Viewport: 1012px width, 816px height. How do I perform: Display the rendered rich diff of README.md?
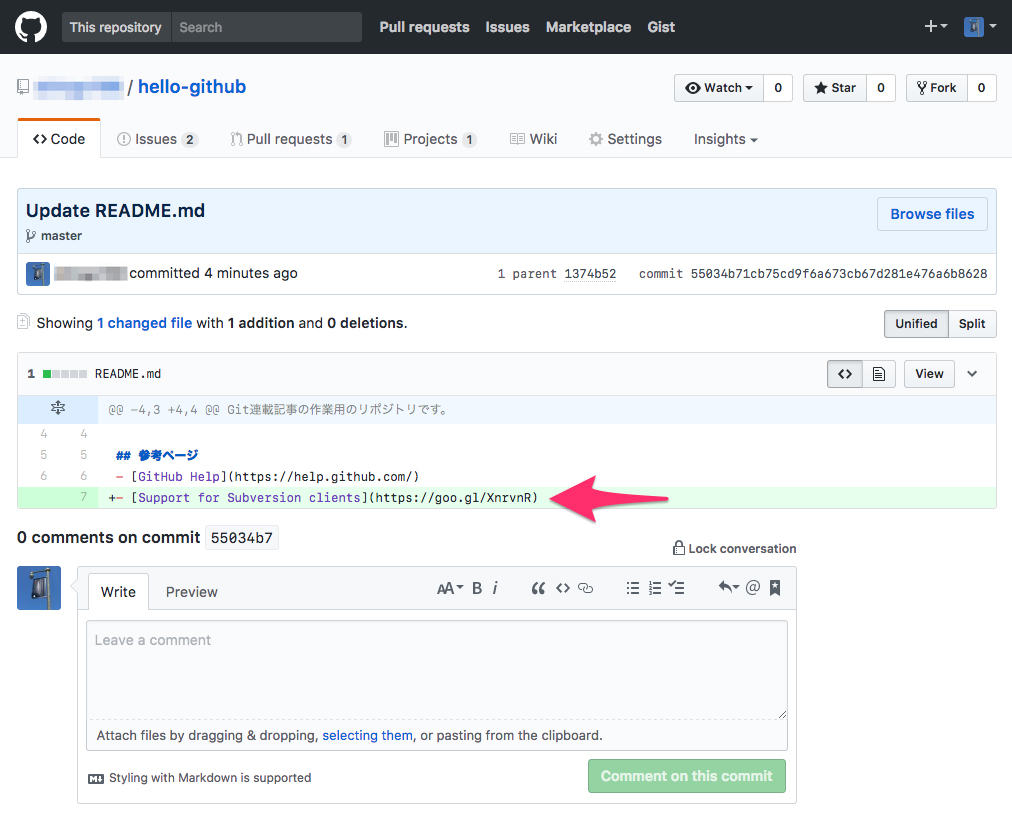pyautogui.click(x=878, y=374)
